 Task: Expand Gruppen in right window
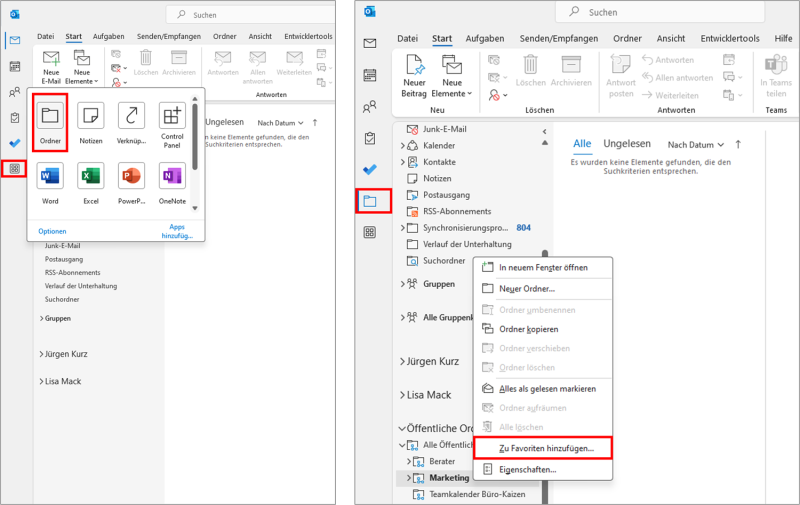[403, 284]
